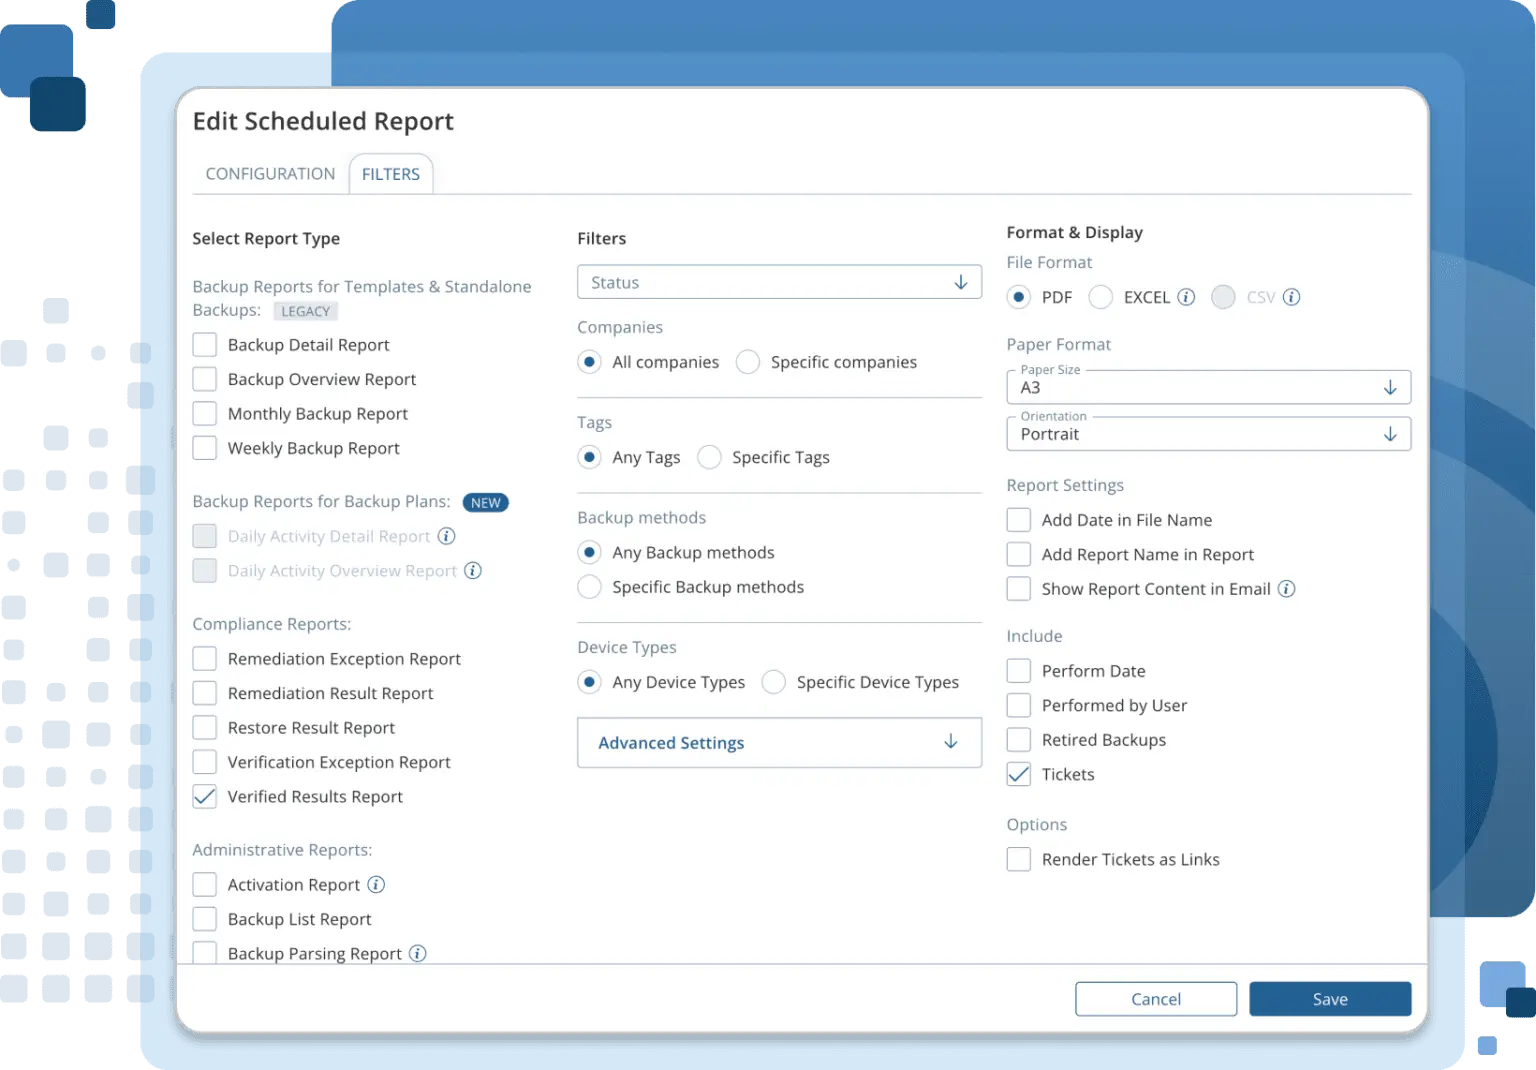Show info for Daily Activity Overview Report
The image size is (1536, 1070).
pyautogui.click(x=473, y=570)
